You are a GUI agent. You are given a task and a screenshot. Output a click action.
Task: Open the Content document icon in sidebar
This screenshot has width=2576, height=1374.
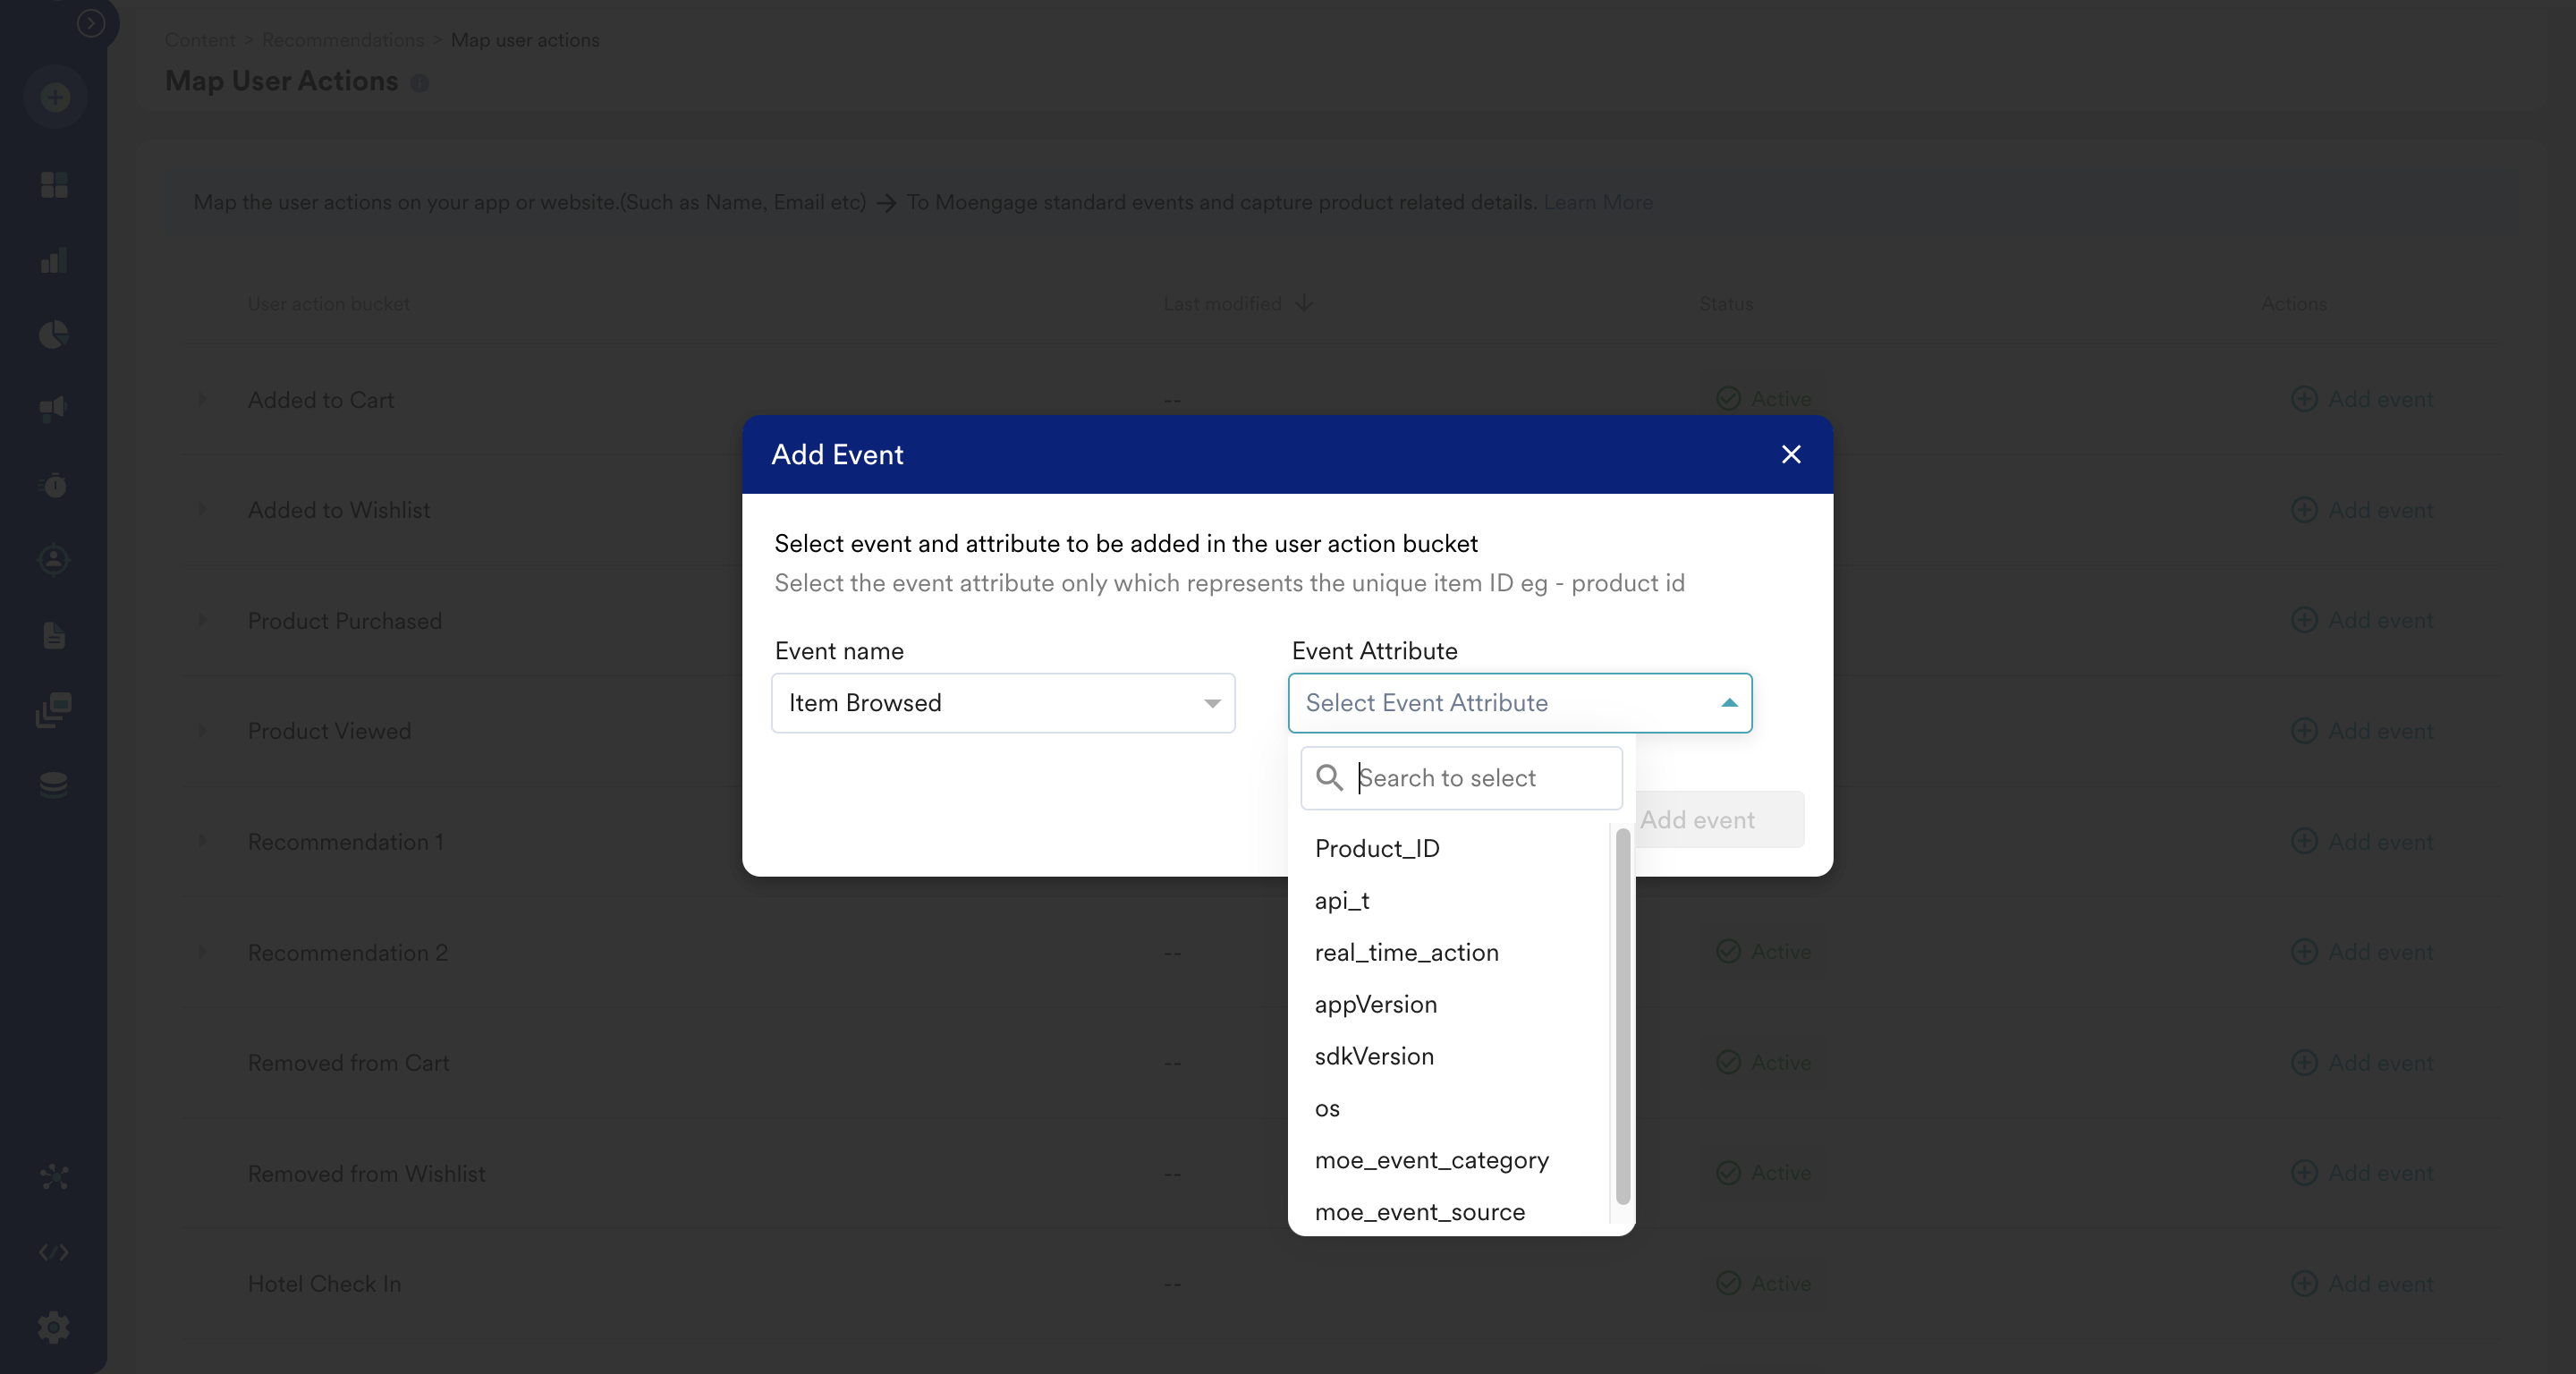pos(54,636)
